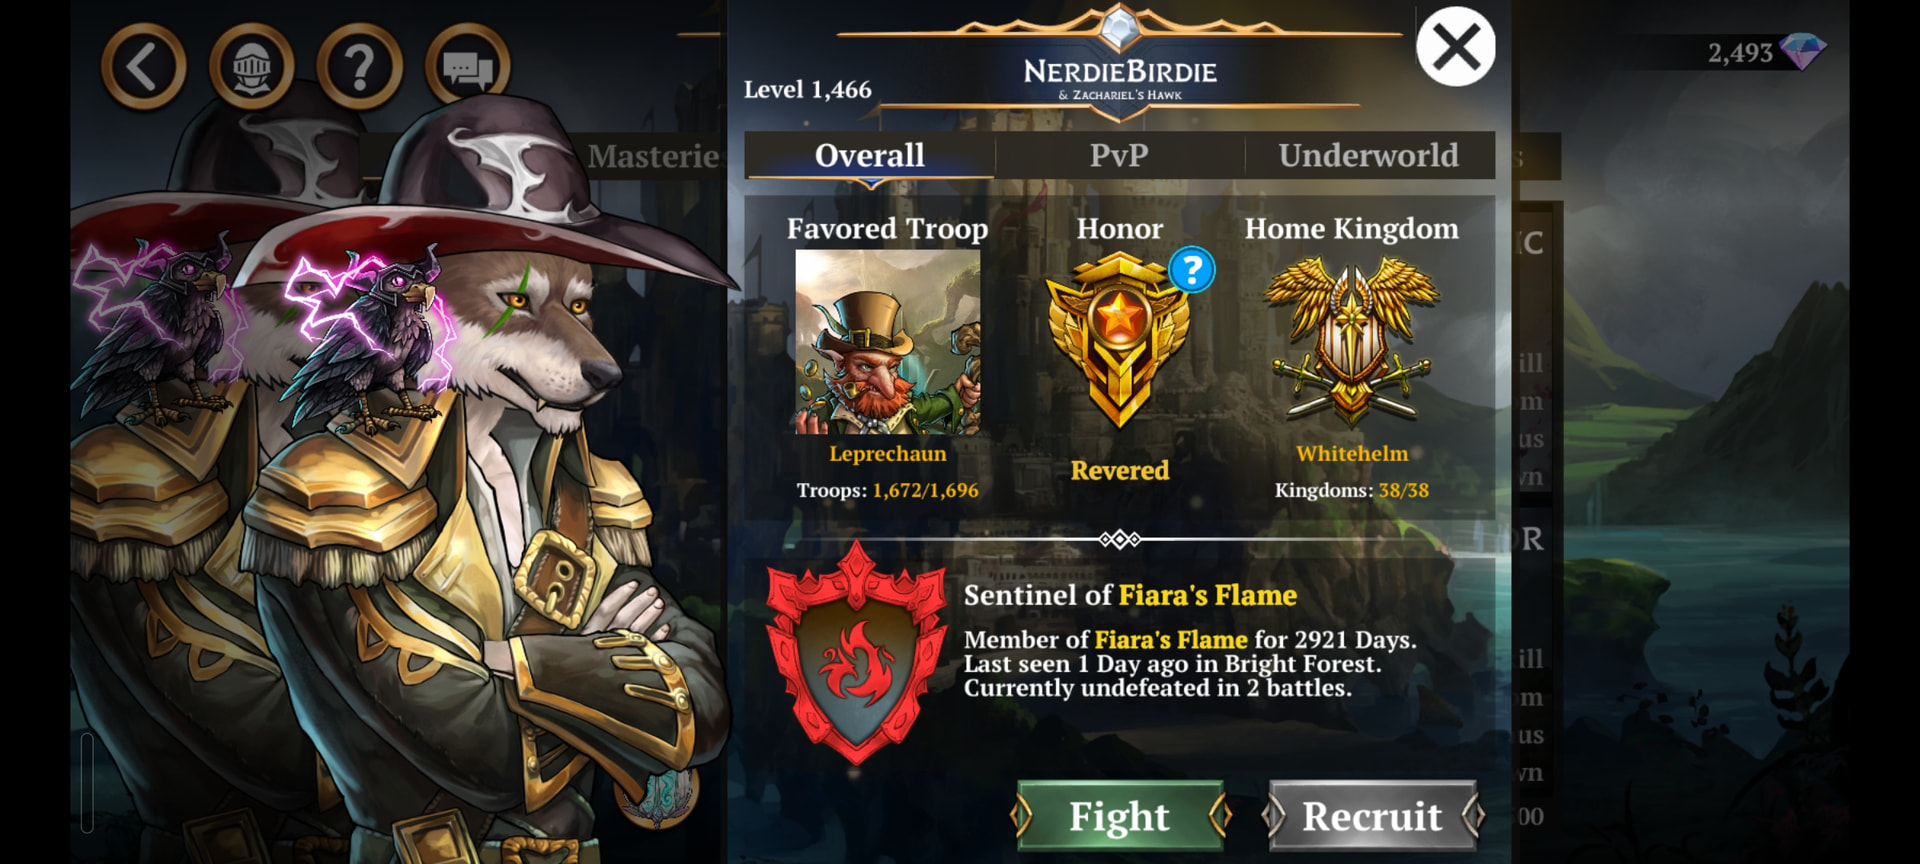Start a battle with the Fight button
The height and width of the screenshot is (864, 1920).
[1120, 816]
